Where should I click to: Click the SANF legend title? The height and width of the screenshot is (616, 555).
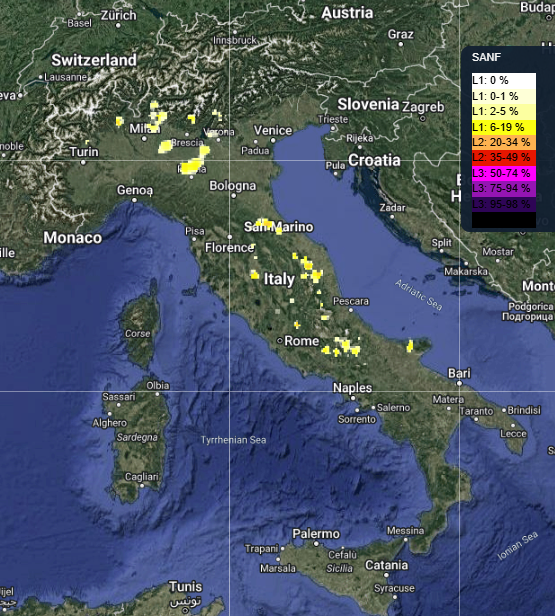[x=486, y=57]
